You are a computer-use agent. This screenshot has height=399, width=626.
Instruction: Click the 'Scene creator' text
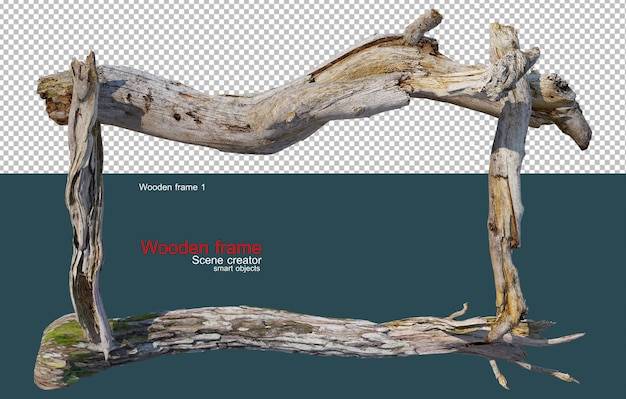226,260
